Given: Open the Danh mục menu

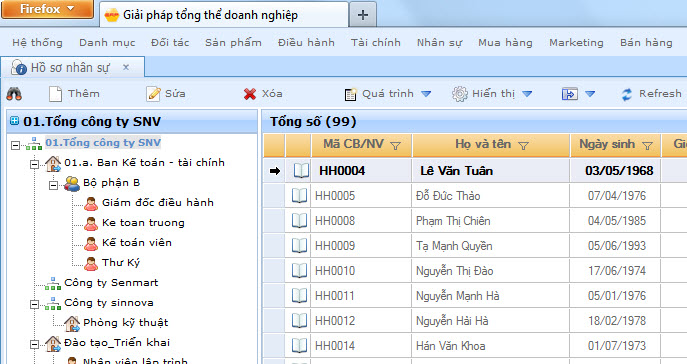Looking at the screenshot, I should tap(107, 42).
